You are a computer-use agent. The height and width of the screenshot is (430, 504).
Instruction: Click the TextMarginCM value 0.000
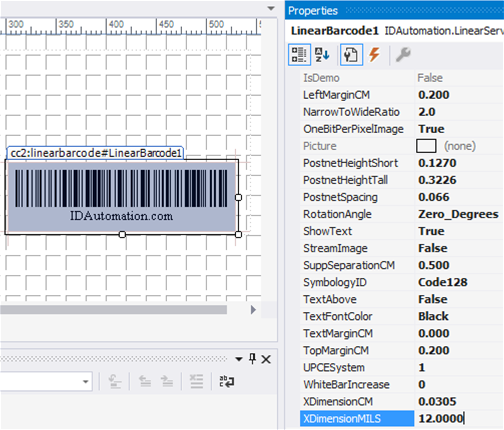click(434, 333)
